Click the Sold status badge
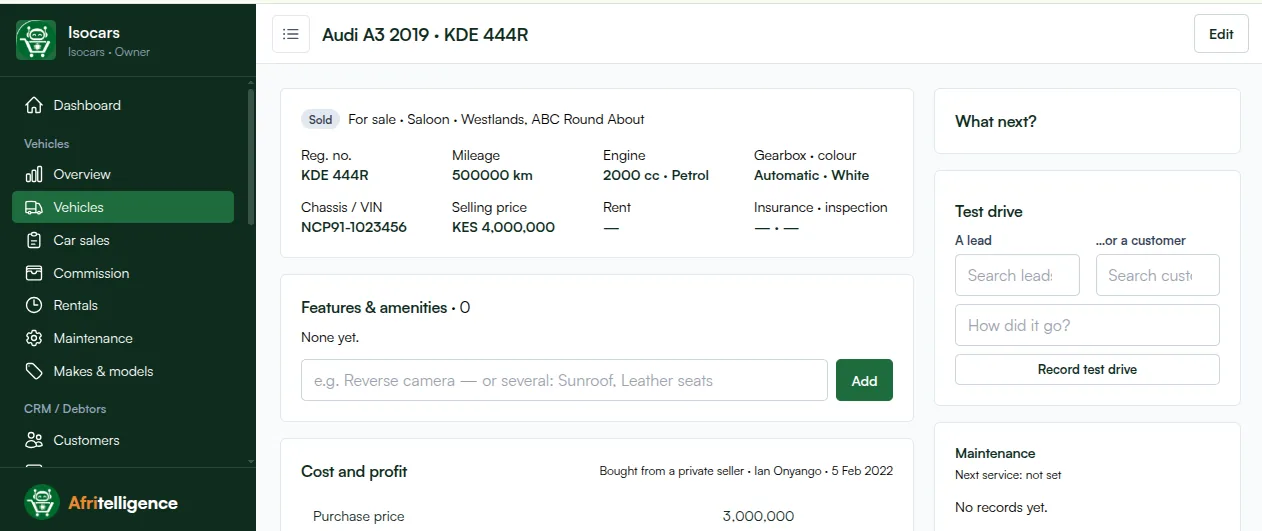This screenshot has width=1262, height=531. (320, 119)
